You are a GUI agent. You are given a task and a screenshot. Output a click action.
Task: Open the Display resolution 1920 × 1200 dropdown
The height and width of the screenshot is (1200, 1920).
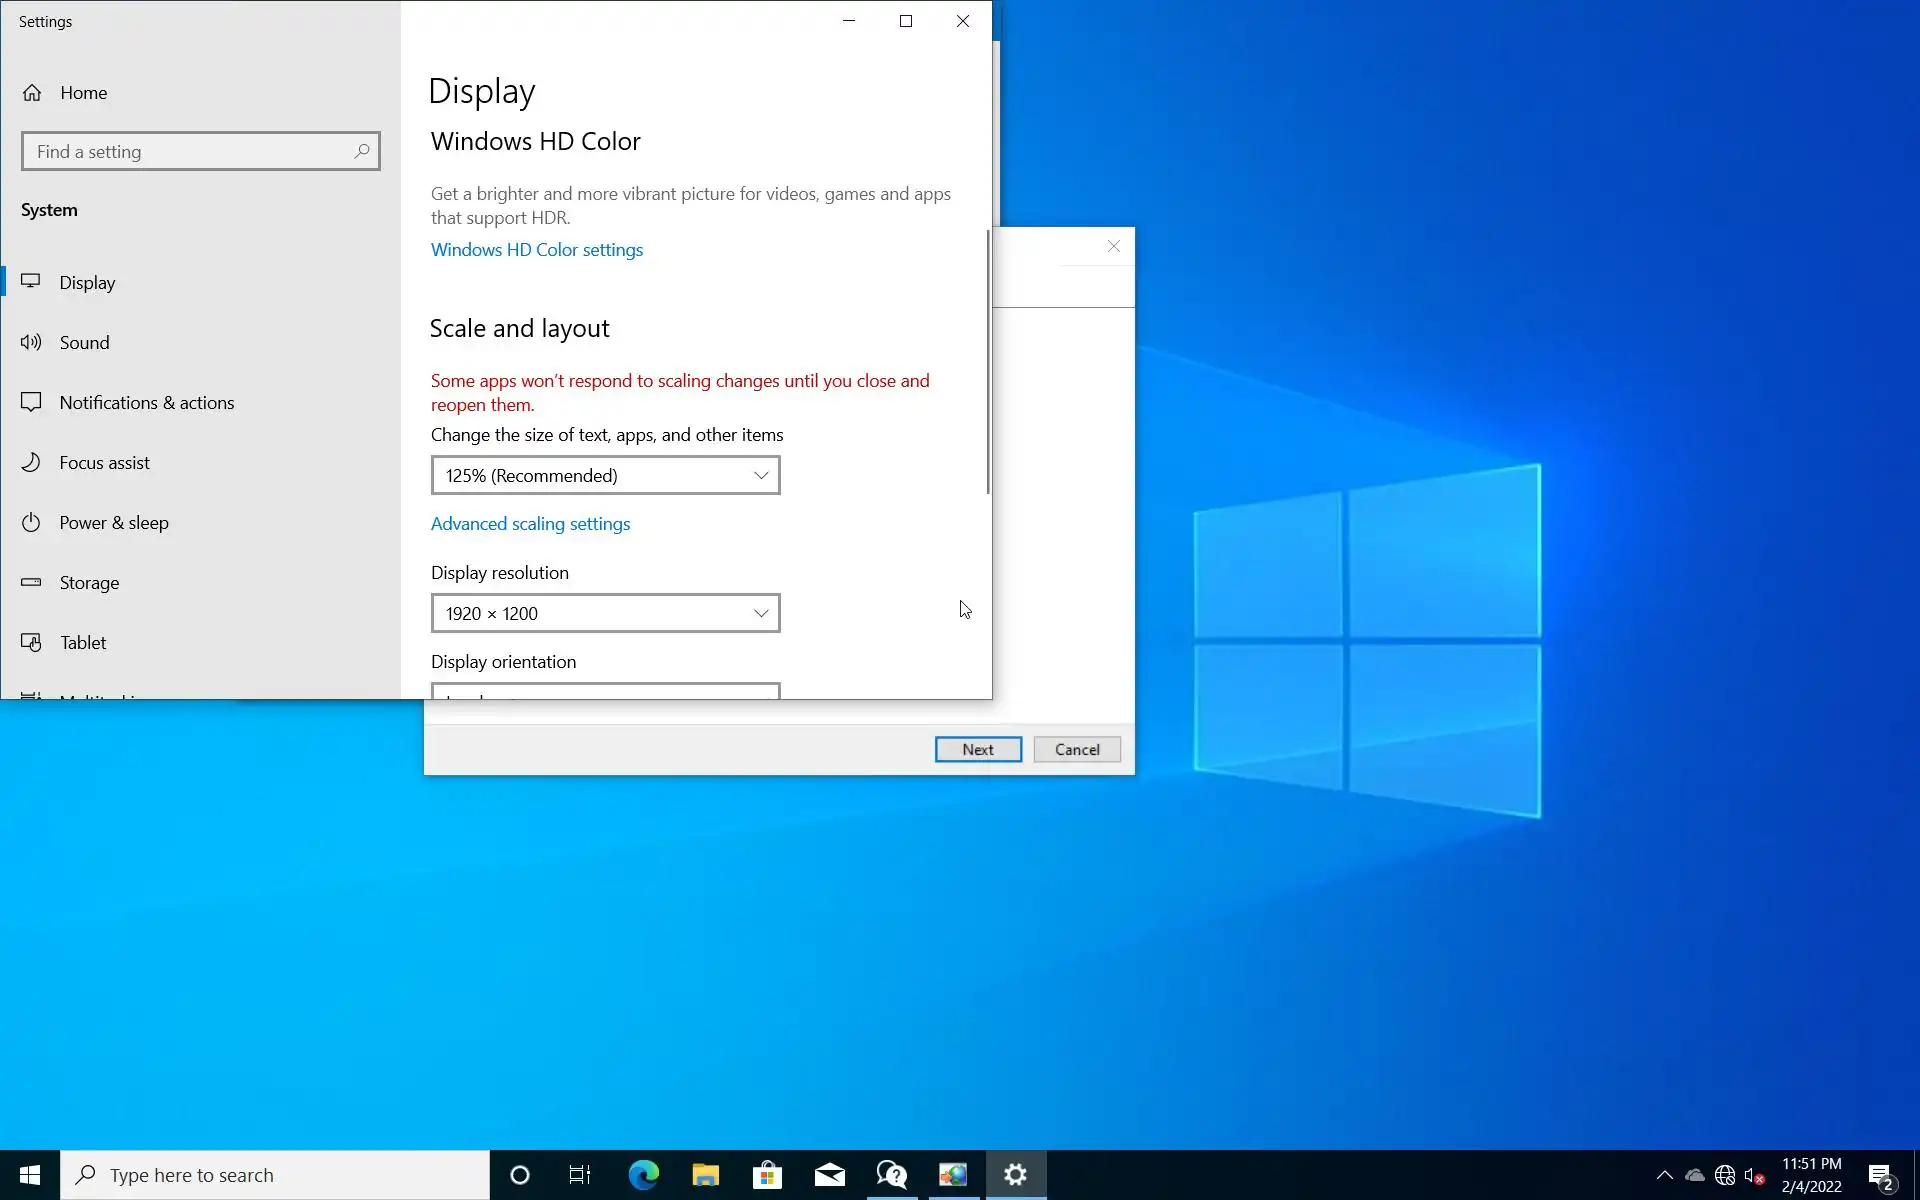point(605,613)
